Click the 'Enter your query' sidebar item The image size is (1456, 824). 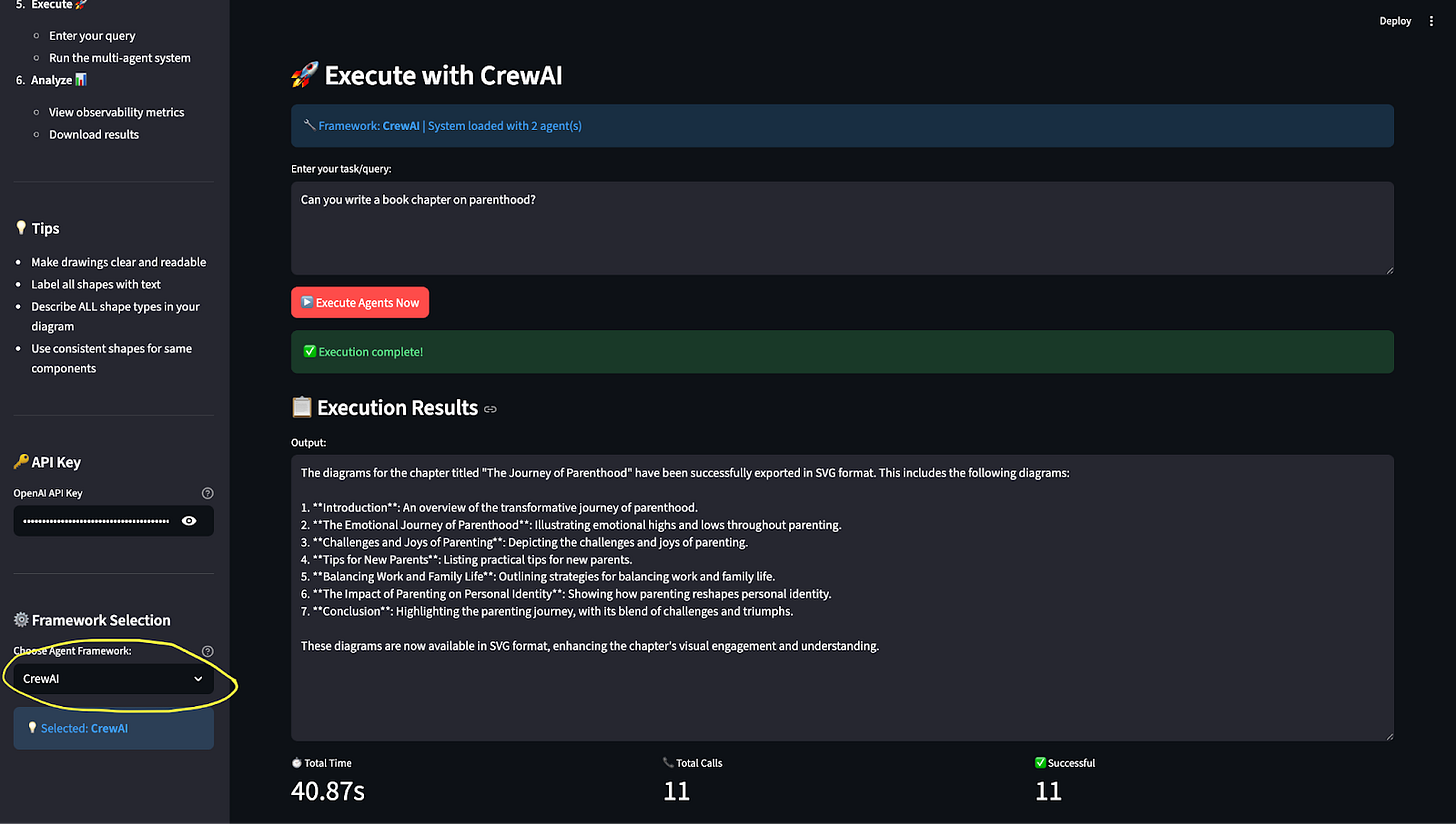[92, 35]
